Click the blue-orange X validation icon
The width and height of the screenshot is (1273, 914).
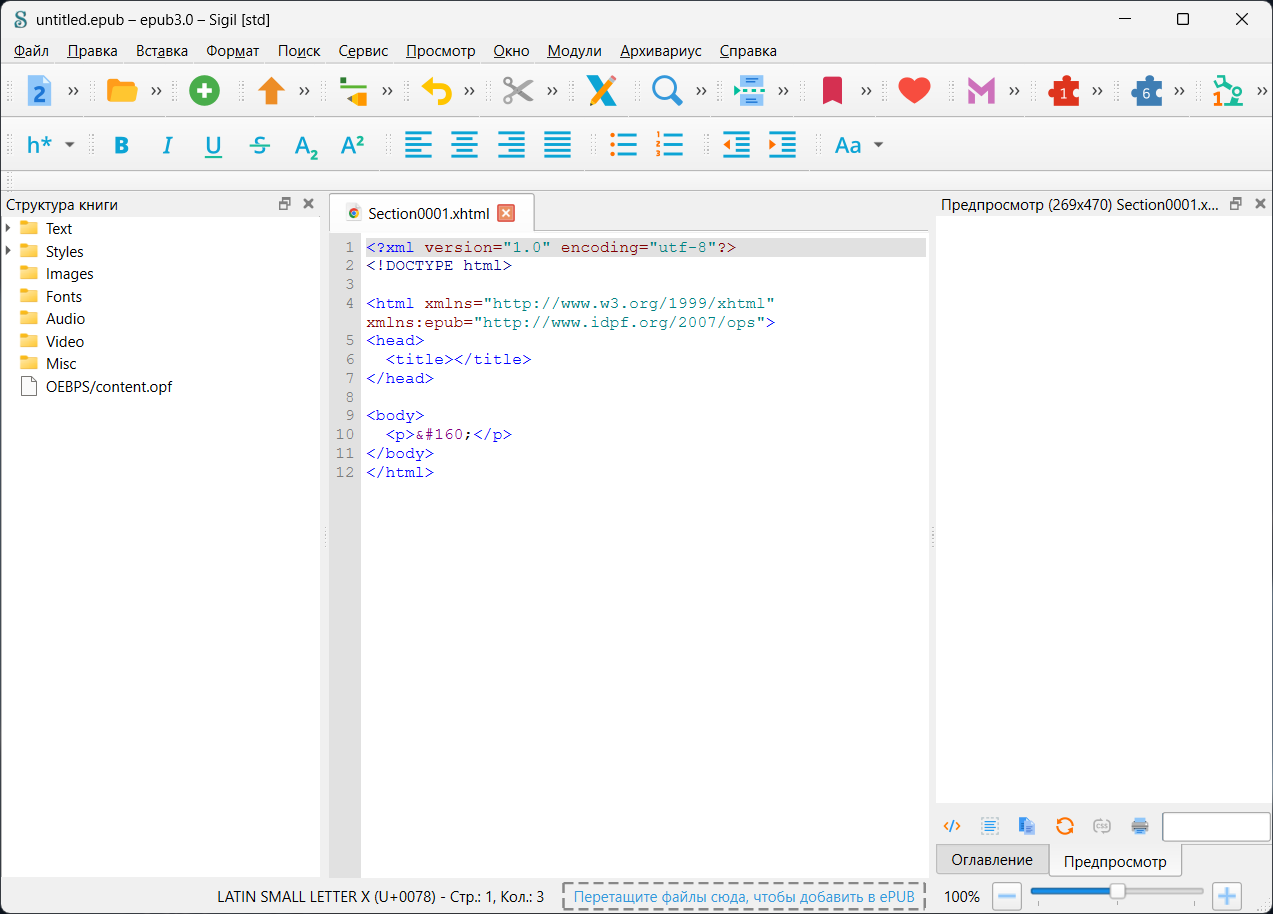[601, 91]
